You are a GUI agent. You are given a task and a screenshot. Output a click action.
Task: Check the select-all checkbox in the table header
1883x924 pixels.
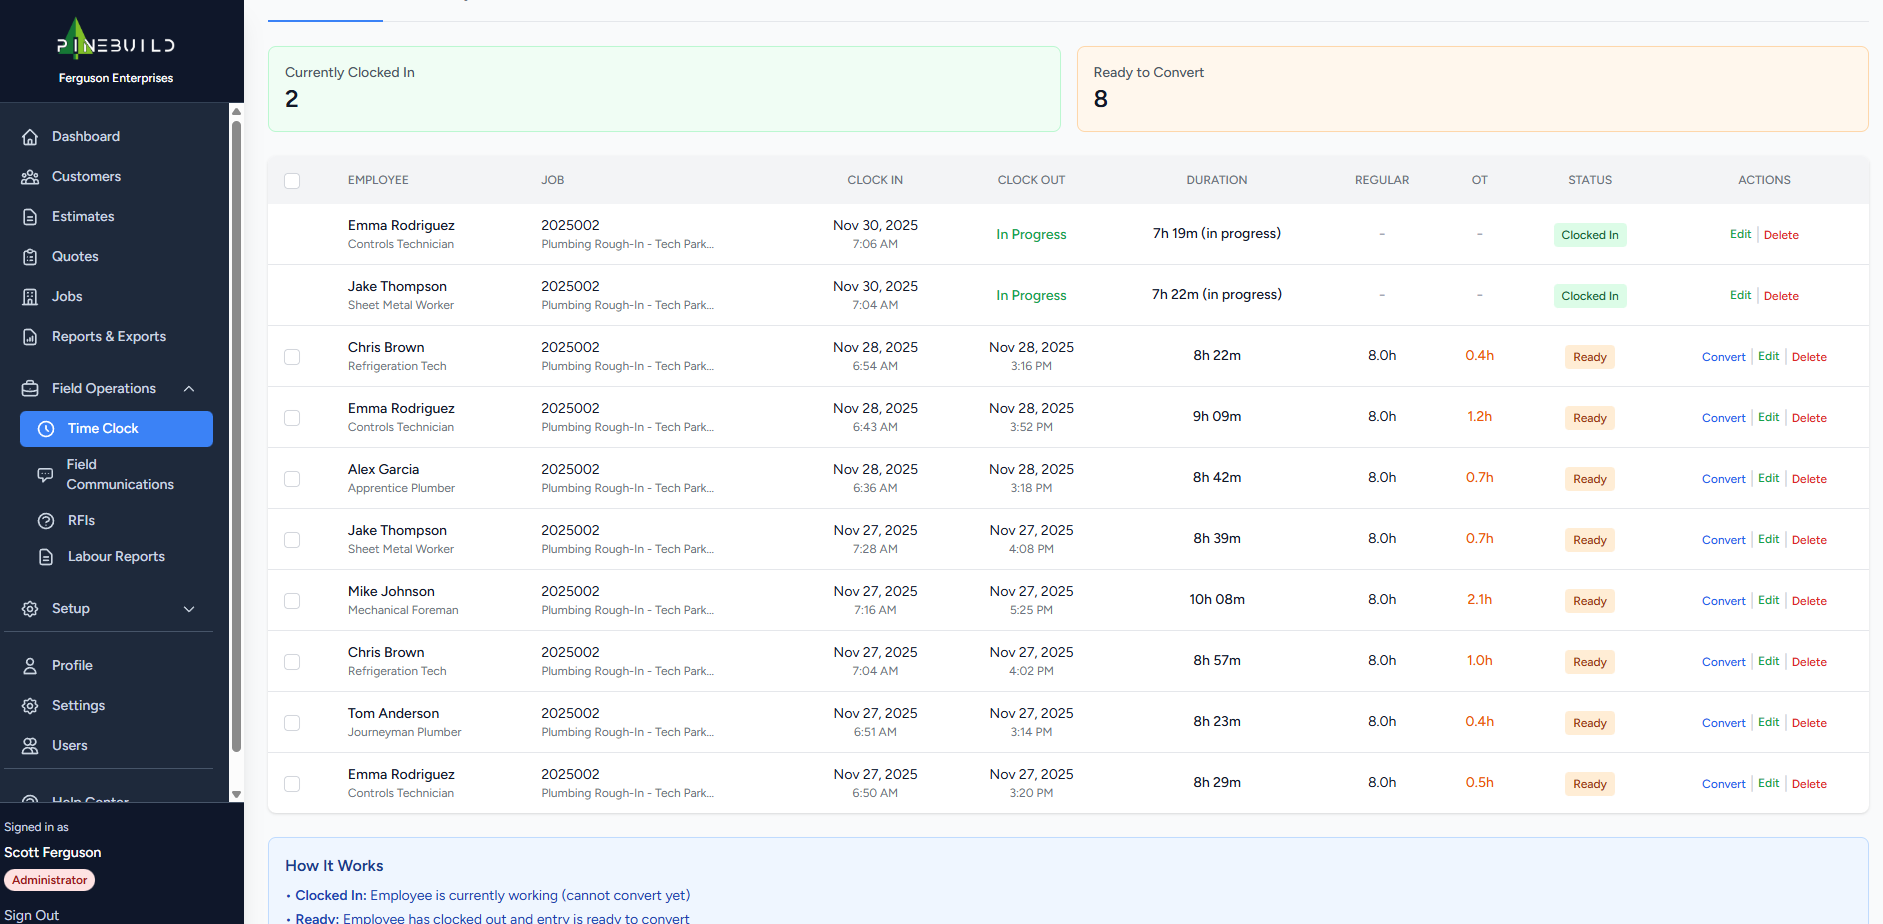click(x=292, y=180)
